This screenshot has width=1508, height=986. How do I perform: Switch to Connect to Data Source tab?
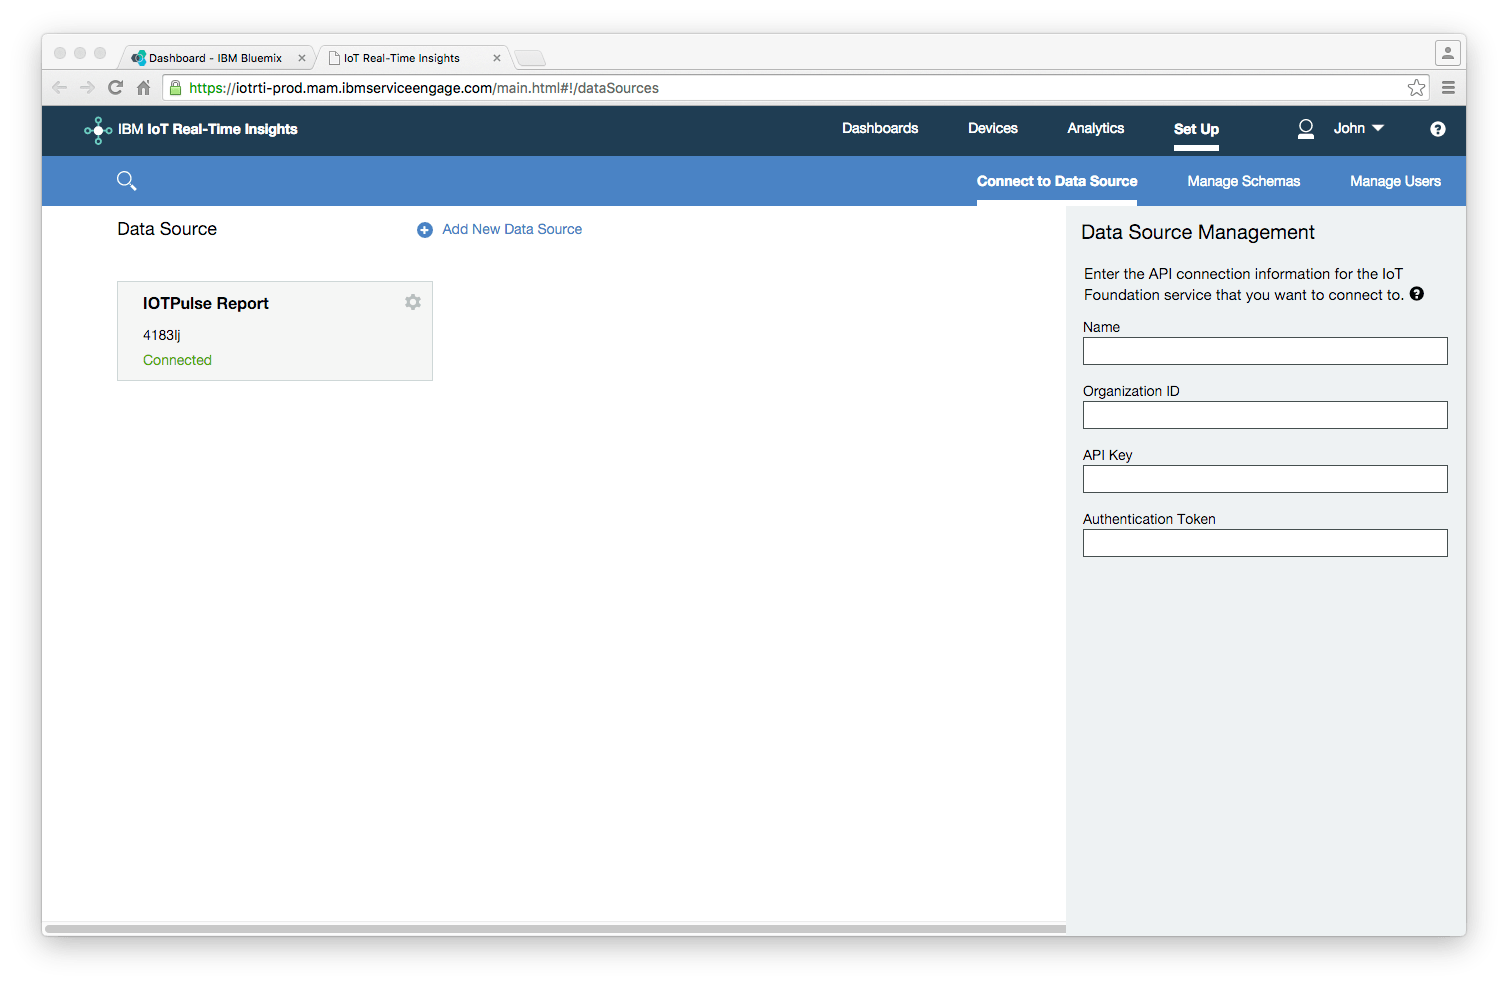coord(1057,182)
